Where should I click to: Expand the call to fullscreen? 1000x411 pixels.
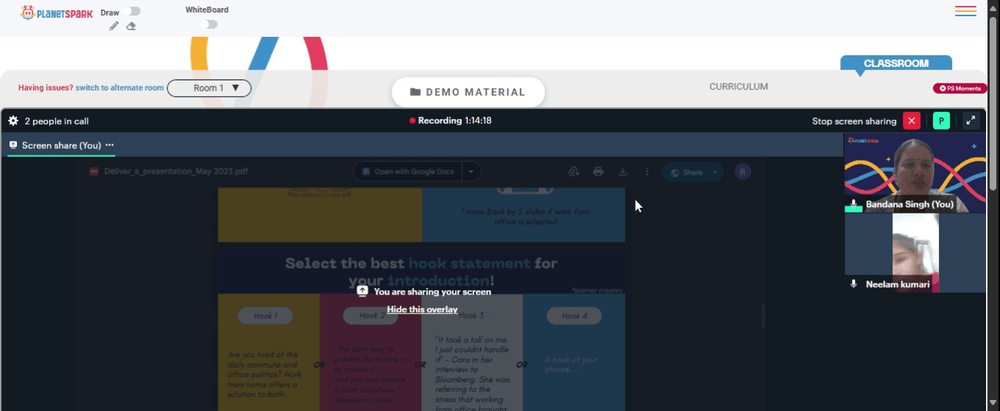[971, 121]
